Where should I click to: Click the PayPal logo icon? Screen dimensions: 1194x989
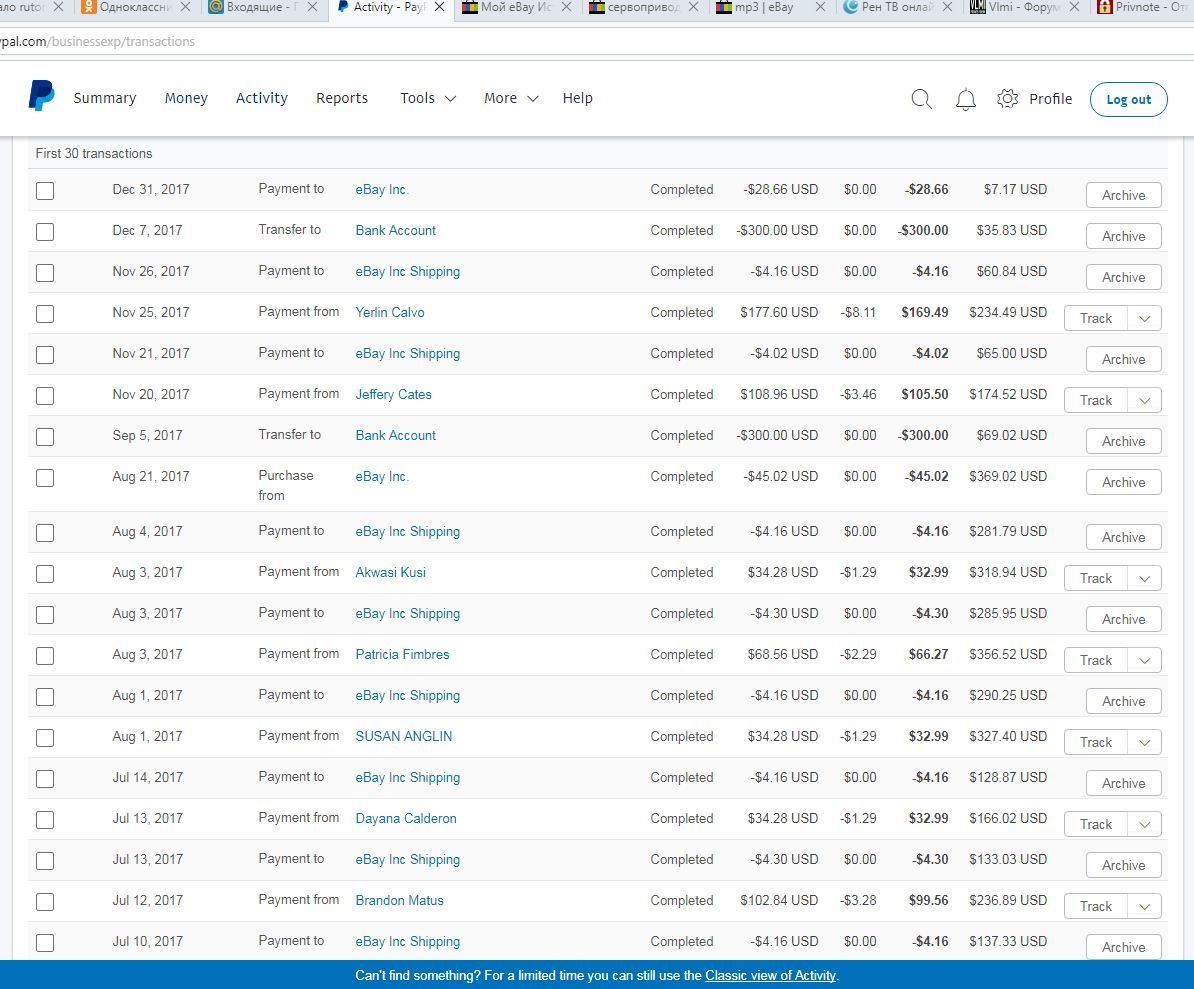[x=41, y=96]
